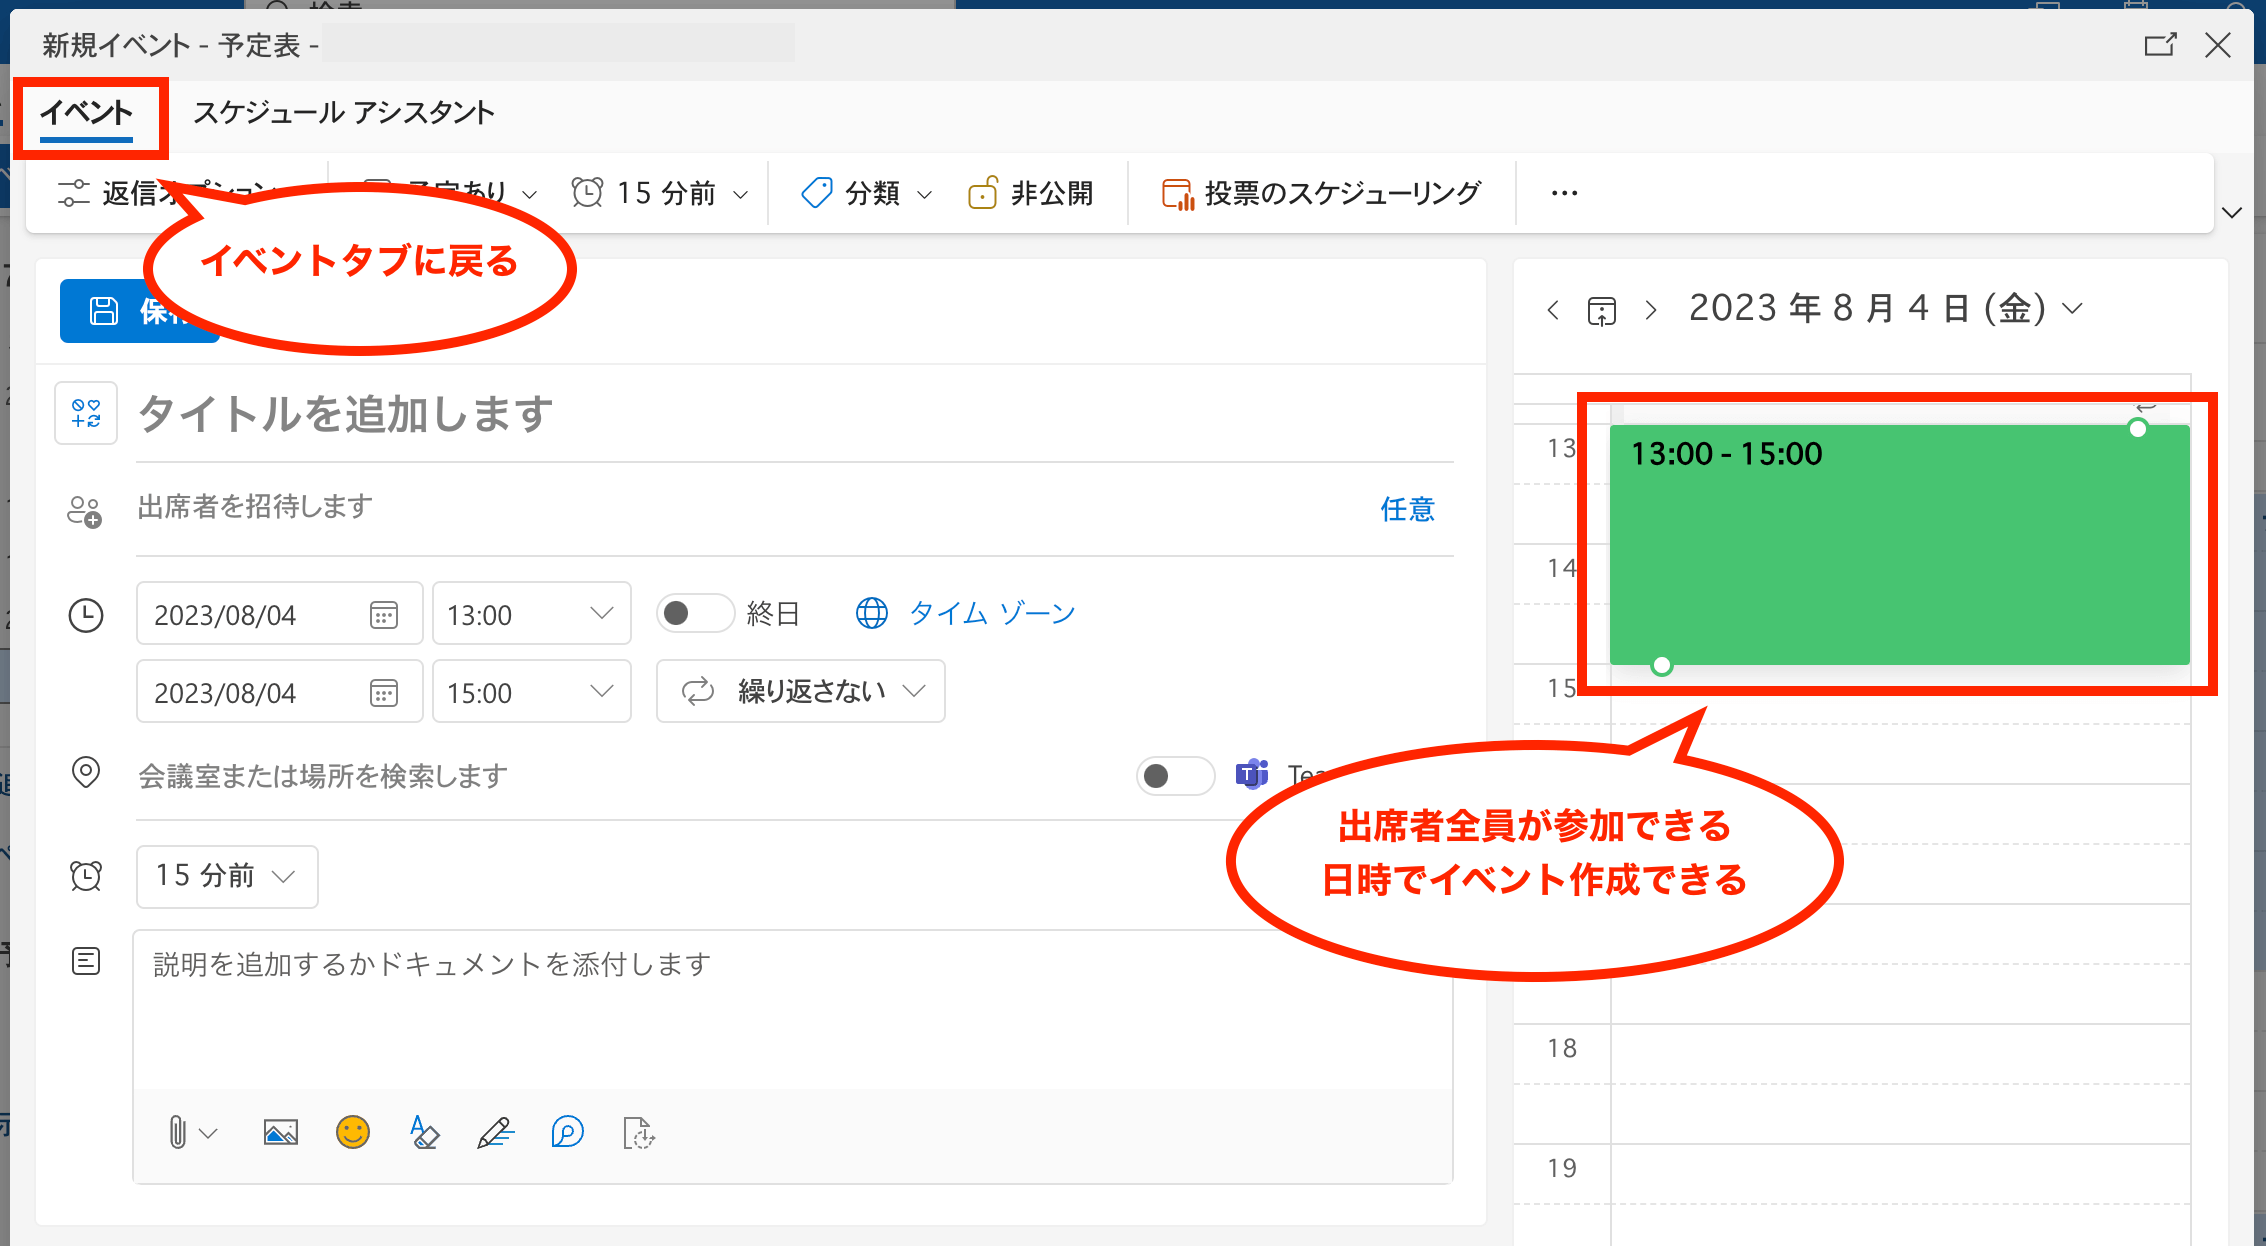Open the 13:00 start time dropdown
Screen dimensions: 2266x1246
coord(531,614)
